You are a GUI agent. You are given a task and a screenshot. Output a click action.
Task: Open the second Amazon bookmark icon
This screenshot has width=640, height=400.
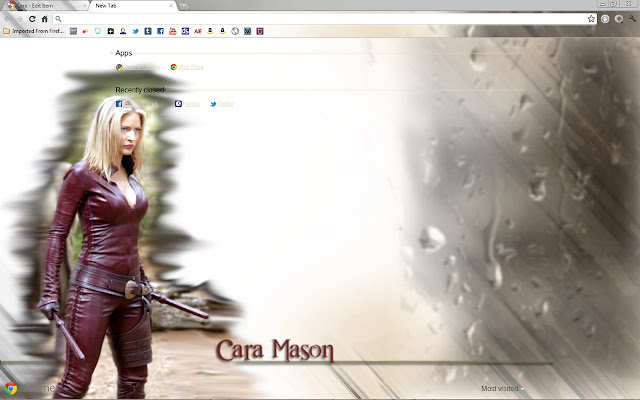click(x=222, y=31)
